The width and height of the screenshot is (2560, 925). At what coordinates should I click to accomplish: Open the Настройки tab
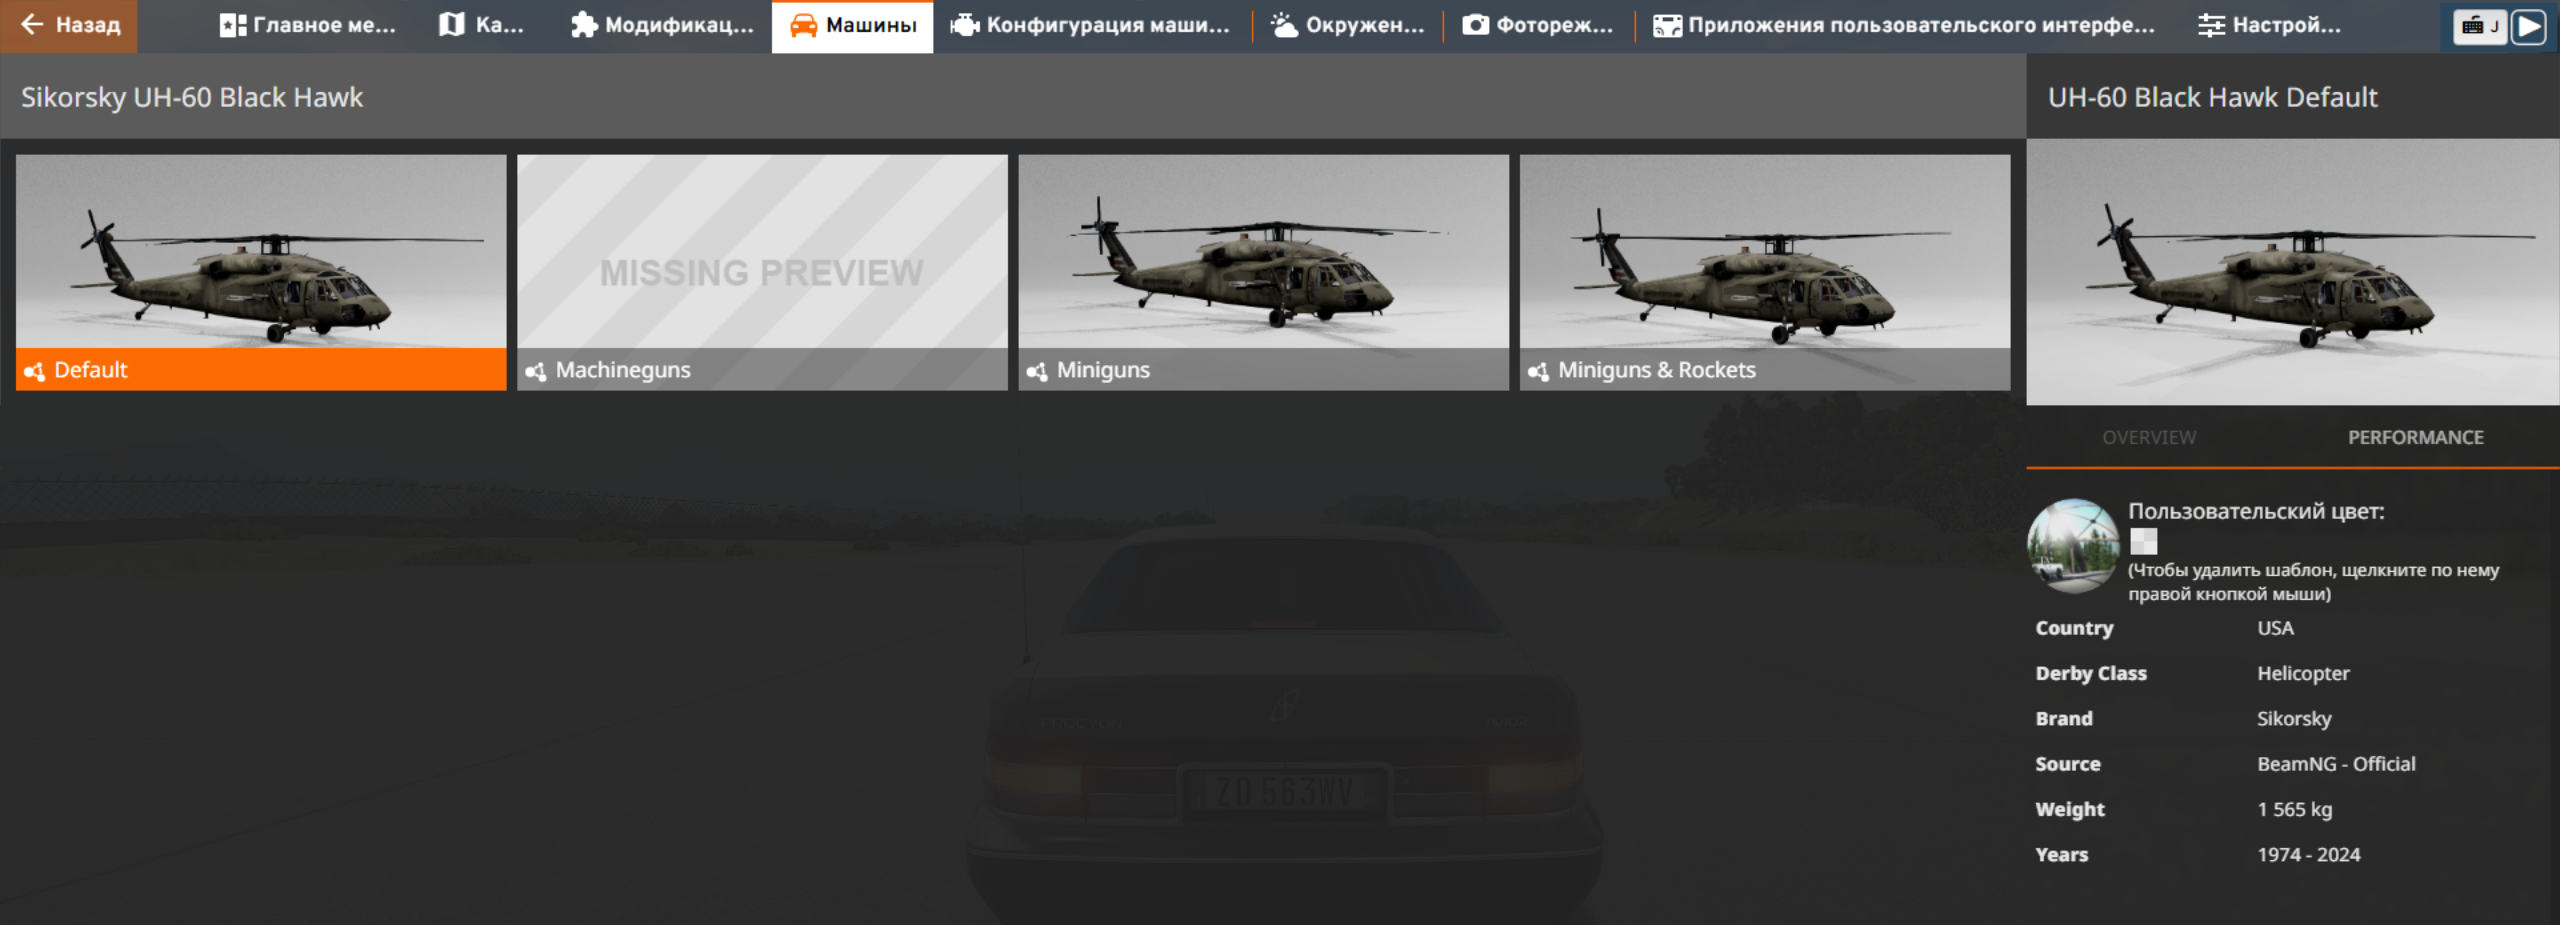click(2269, 25)
